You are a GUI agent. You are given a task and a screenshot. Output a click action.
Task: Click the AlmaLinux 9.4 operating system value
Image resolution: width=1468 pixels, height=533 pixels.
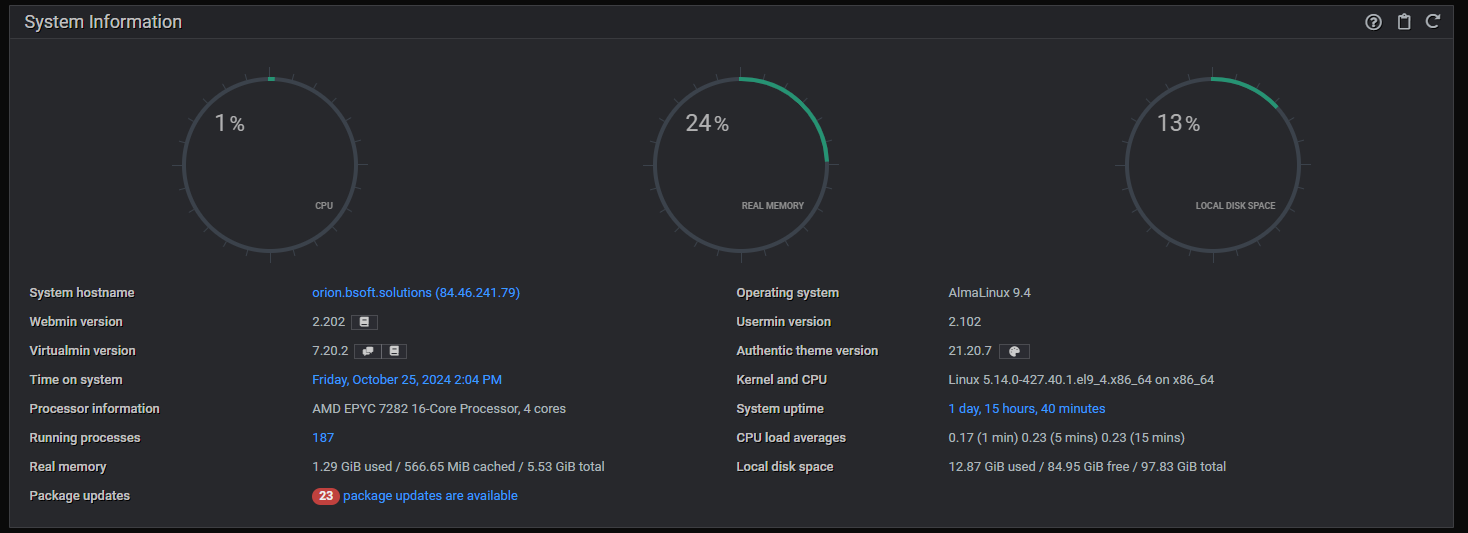click(x=989, y=293)
